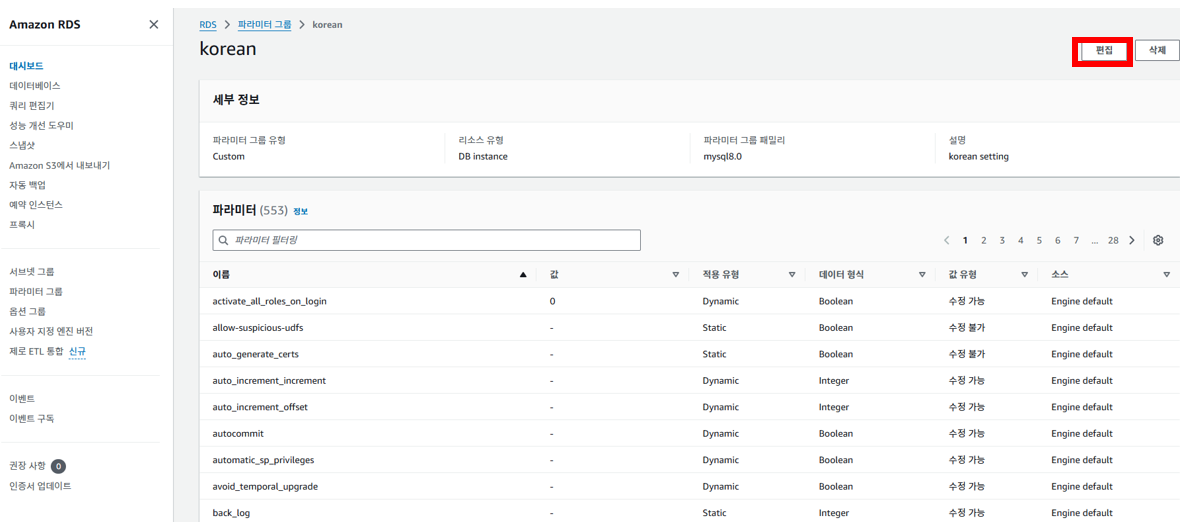Go to previous parameters page arrow

(x=946, y=240)
